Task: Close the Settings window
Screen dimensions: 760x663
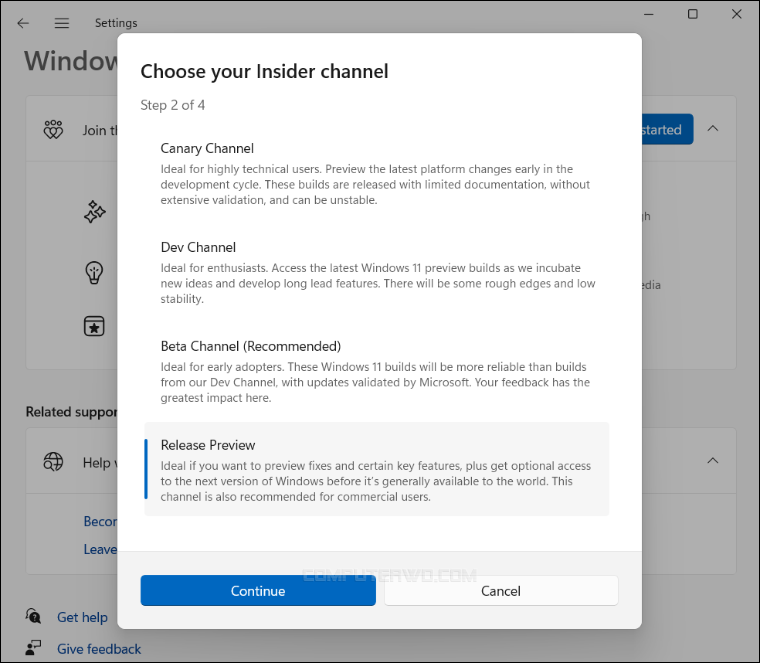Action: pyautogui.click(x=736, y=14)
